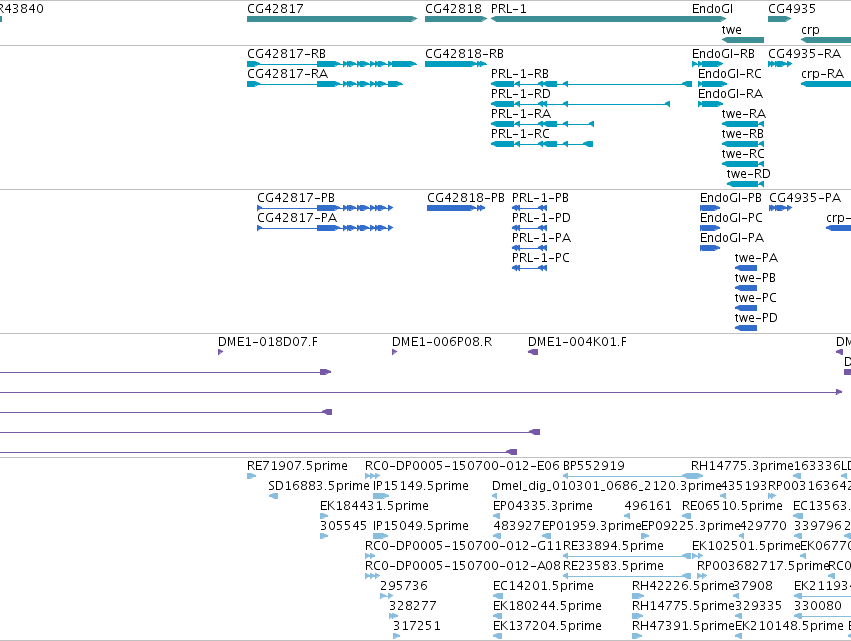
Task: Select transcript PRL-1-RA label
Action: click(x=521, y=114)
